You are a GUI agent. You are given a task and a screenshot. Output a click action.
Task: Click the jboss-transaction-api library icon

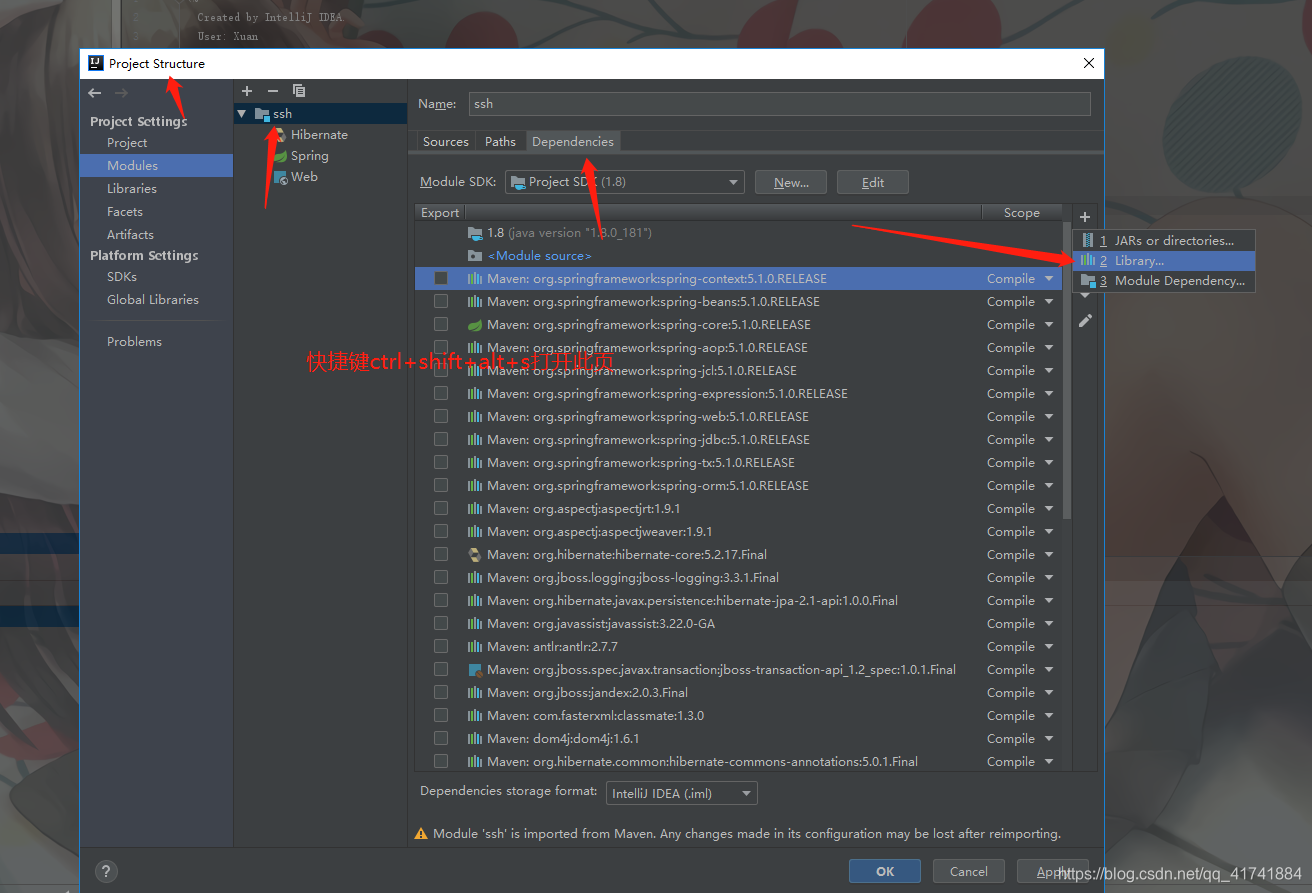click(x=475, y=670)
